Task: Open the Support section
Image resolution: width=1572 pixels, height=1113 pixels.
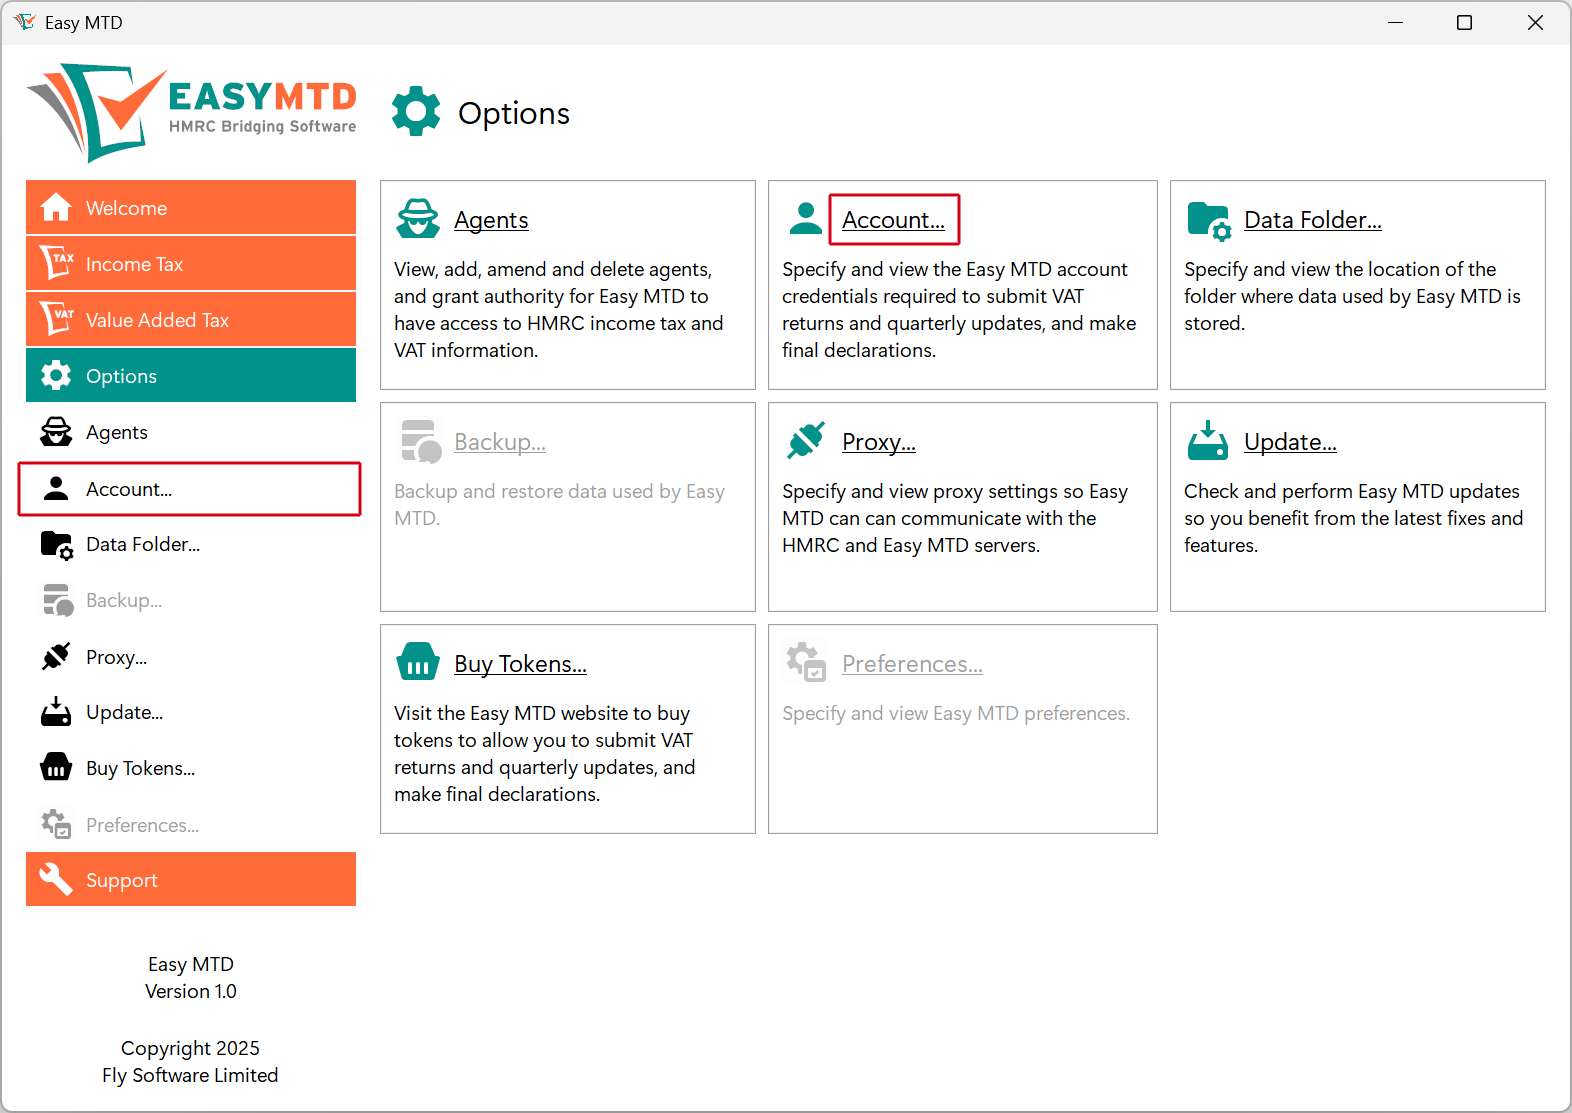Action: coord(191,879)
